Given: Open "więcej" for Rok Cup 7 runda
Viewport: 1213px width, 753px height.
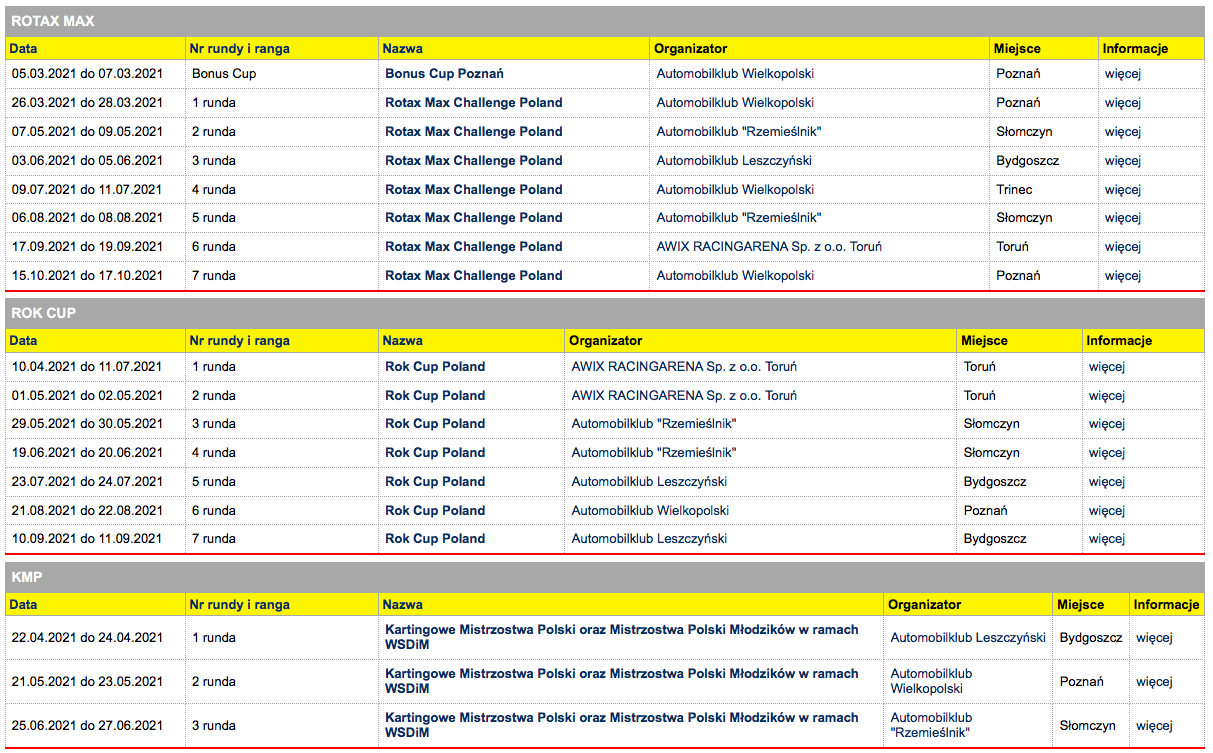Looking at the screenshot, I should click(1107, 539).
